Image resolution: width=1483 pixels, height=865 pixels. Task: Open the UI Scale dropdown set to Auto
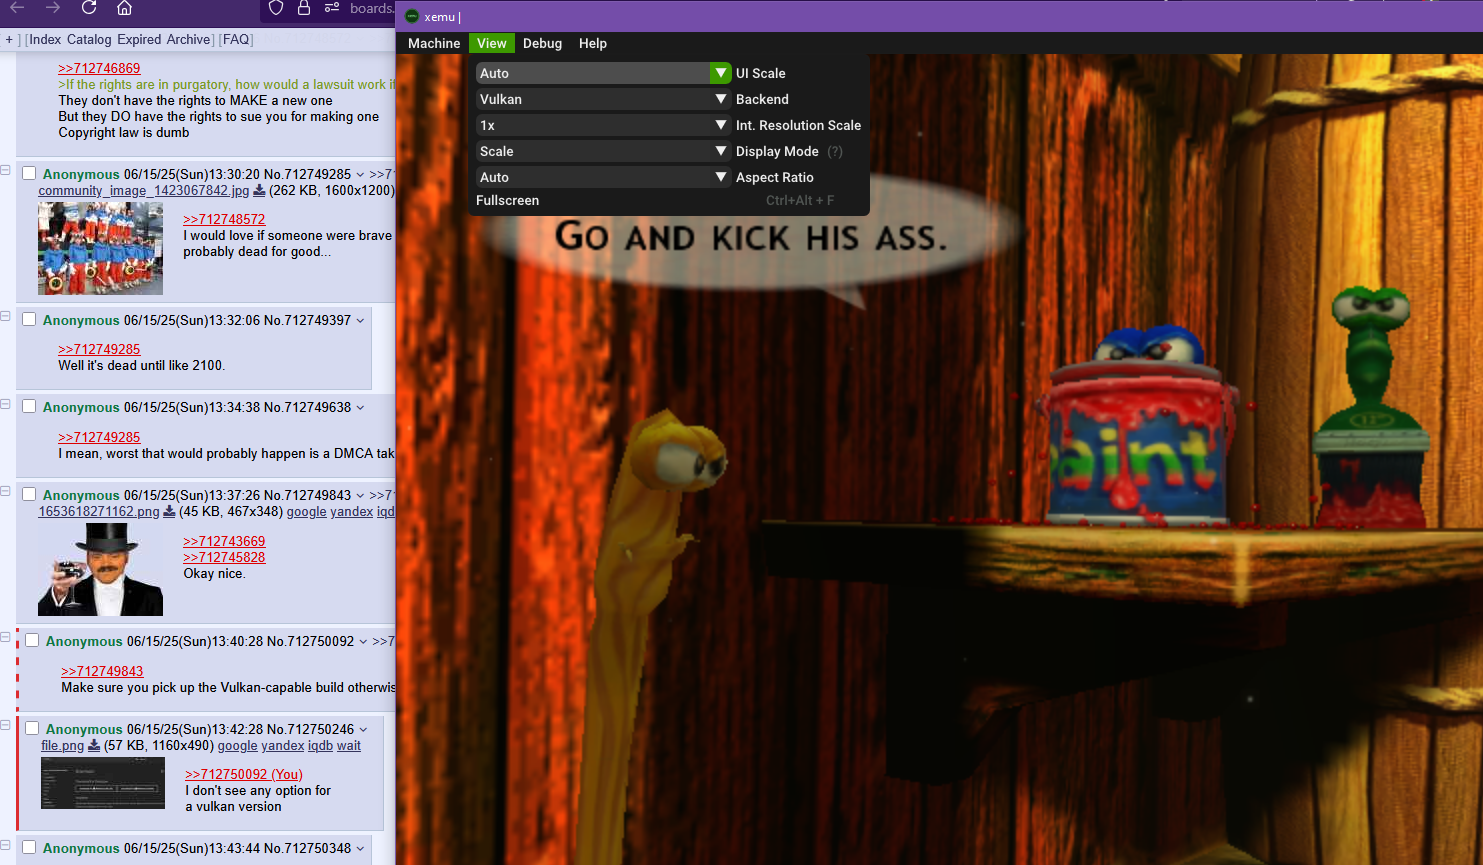pyautogui.click(x=603, y=73)
